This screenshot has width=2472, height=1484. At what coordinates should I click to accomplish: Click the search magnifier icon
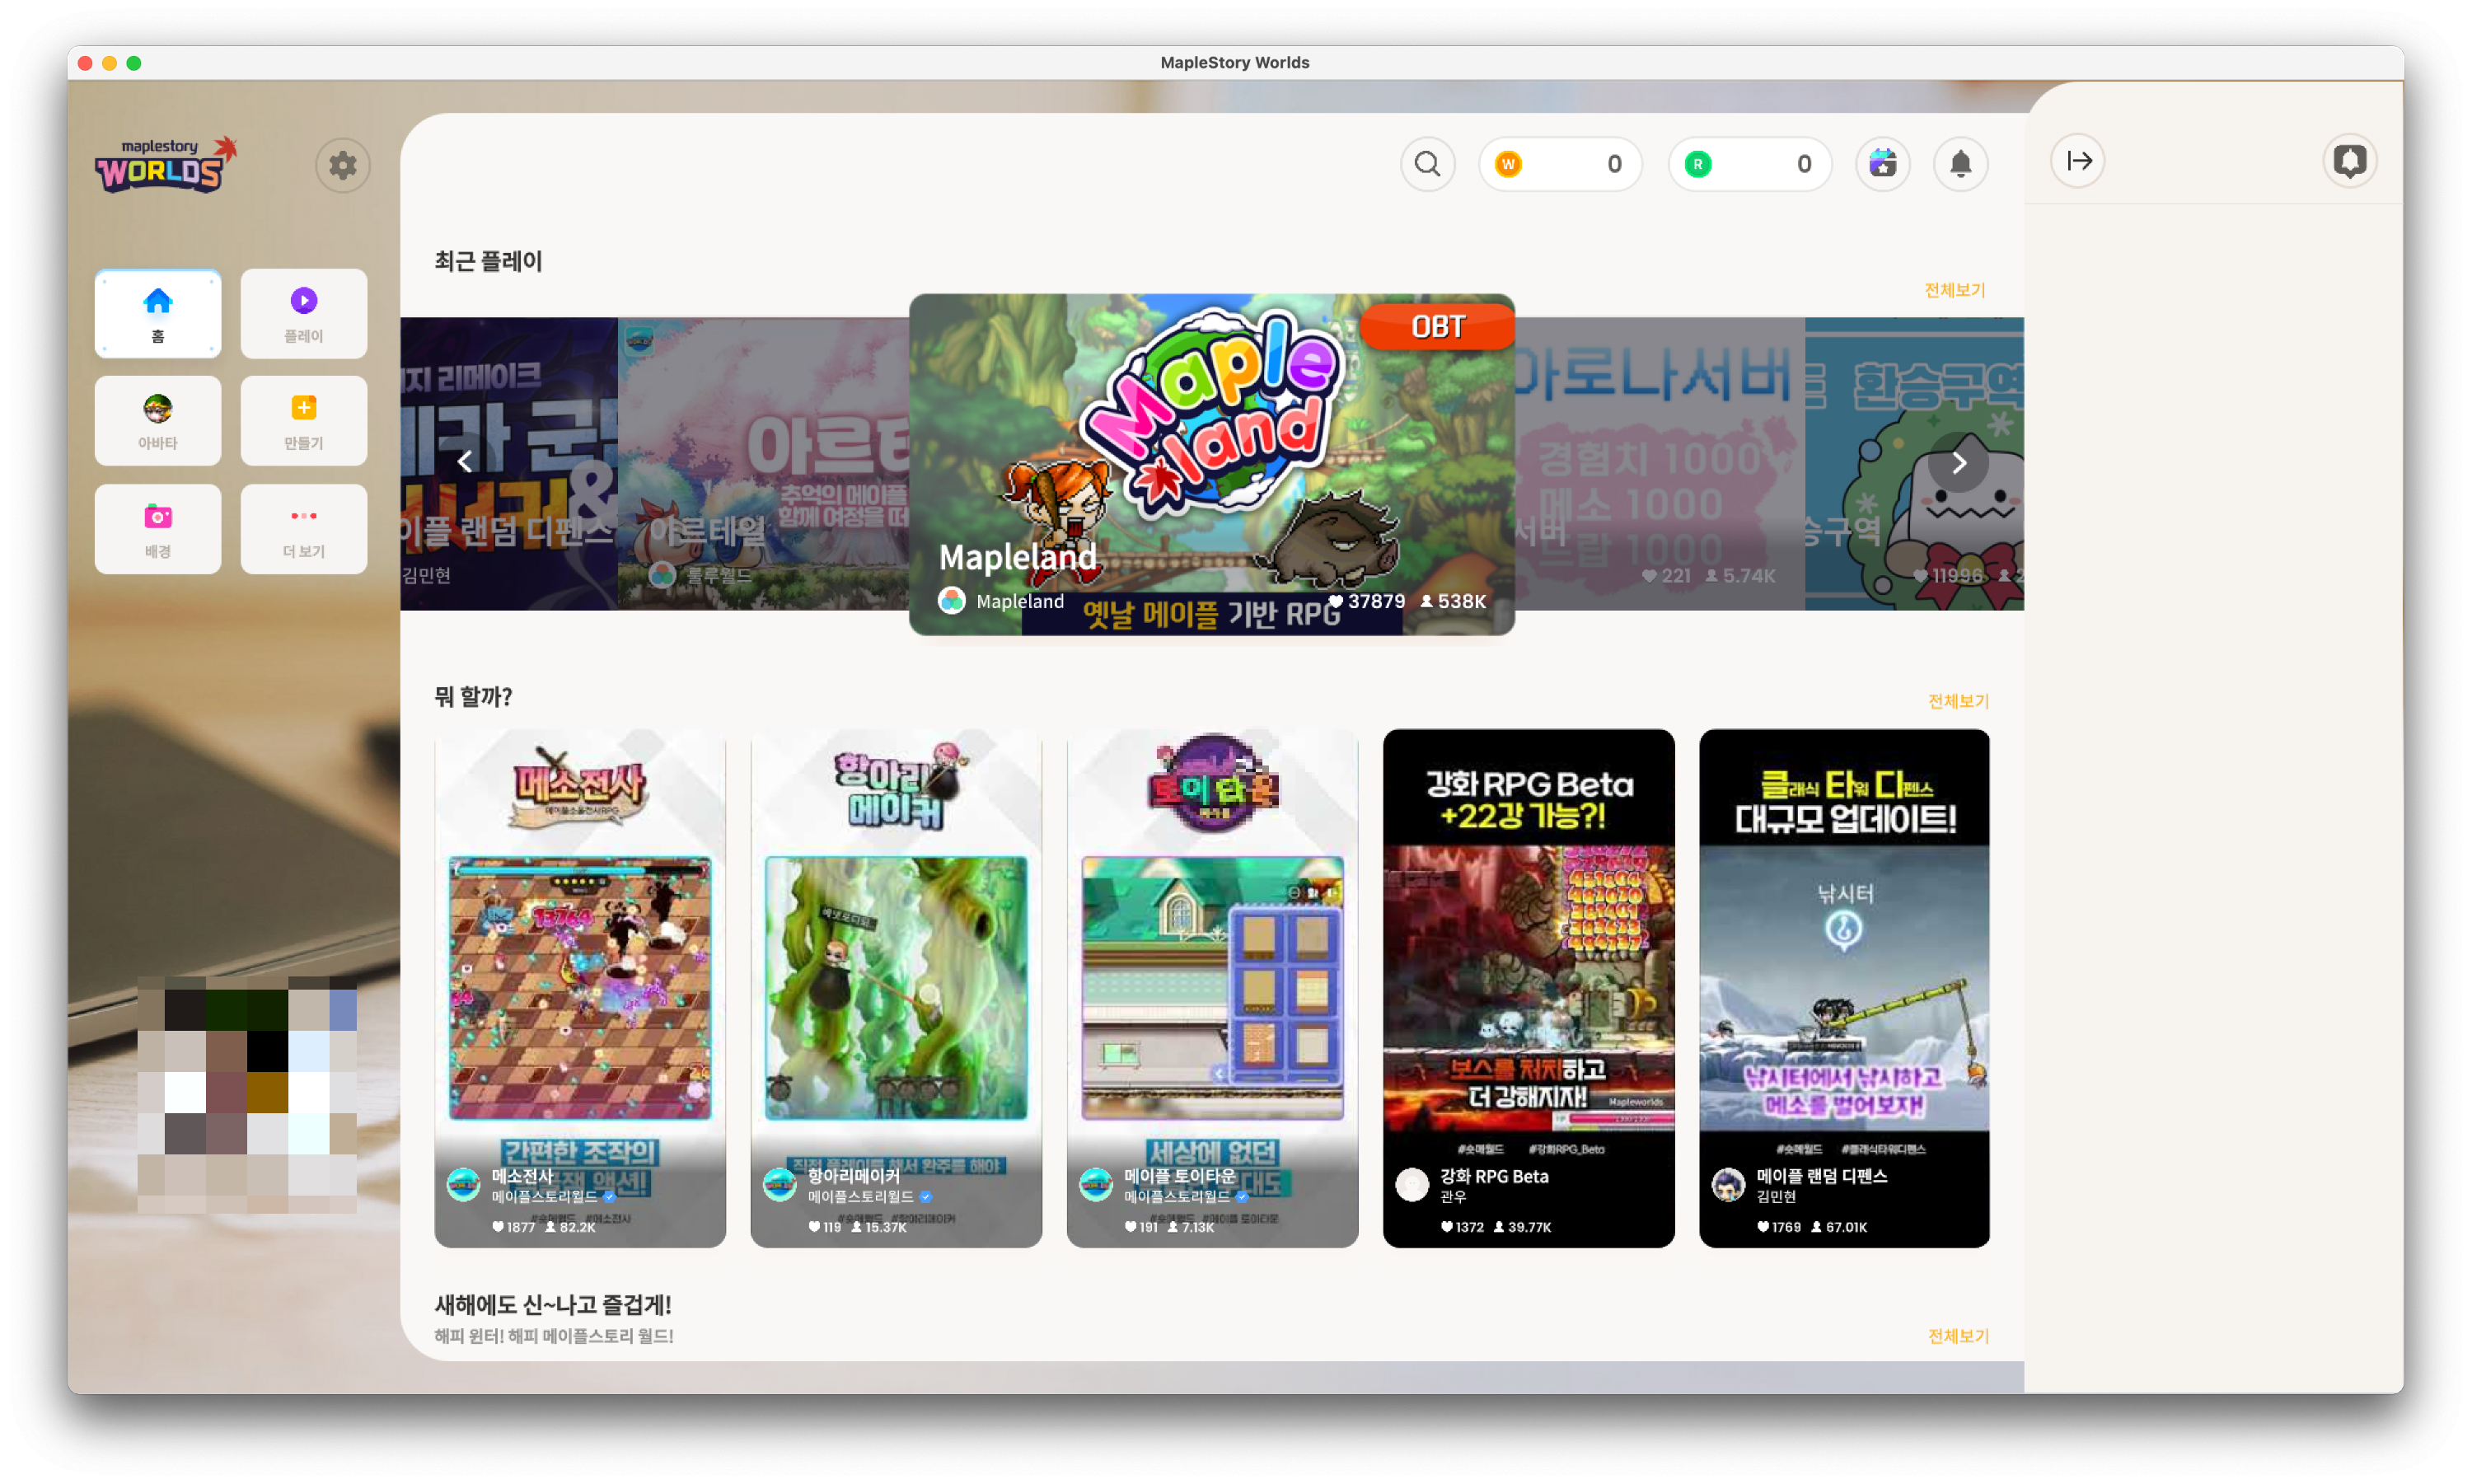[1427, 164]
